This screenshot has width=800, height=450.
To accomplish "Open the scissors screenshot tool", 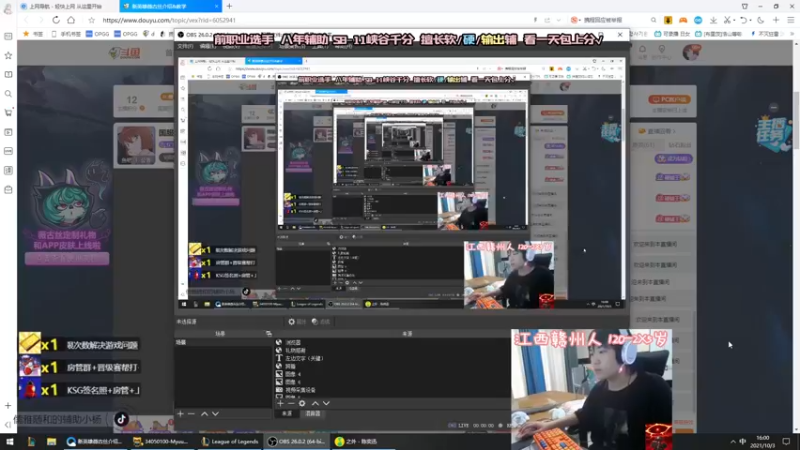I will [728, 20].
